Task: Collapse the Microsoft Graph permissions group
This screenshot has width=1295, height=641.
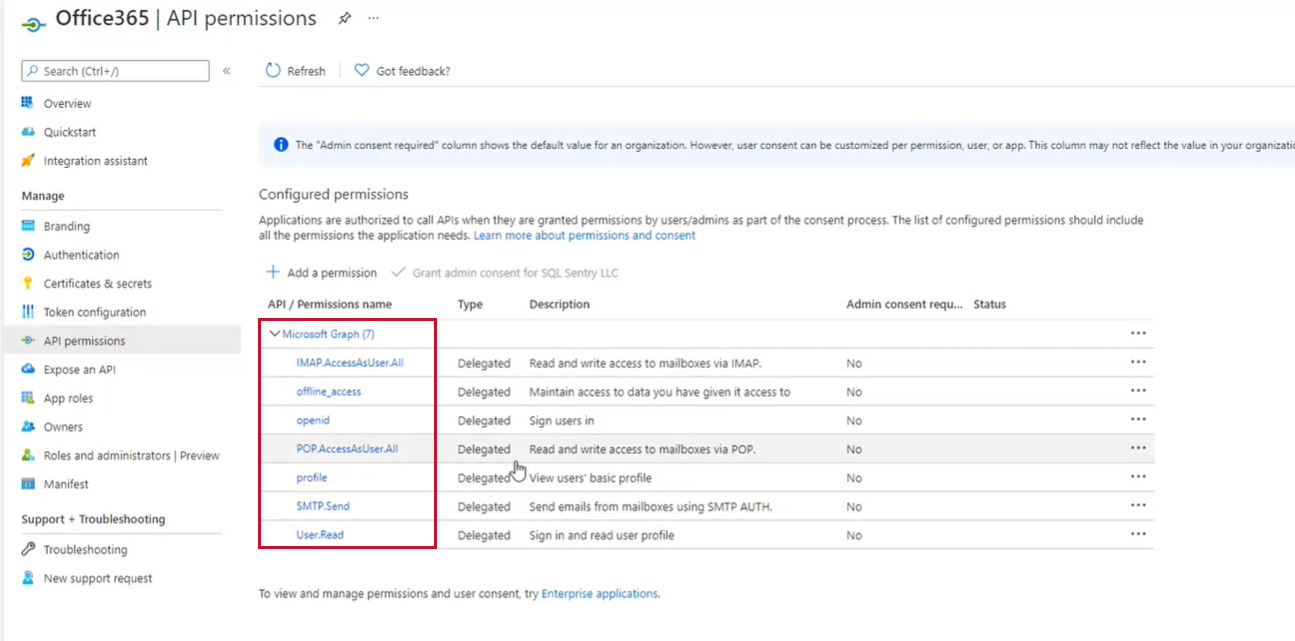Action: [276, 333]
